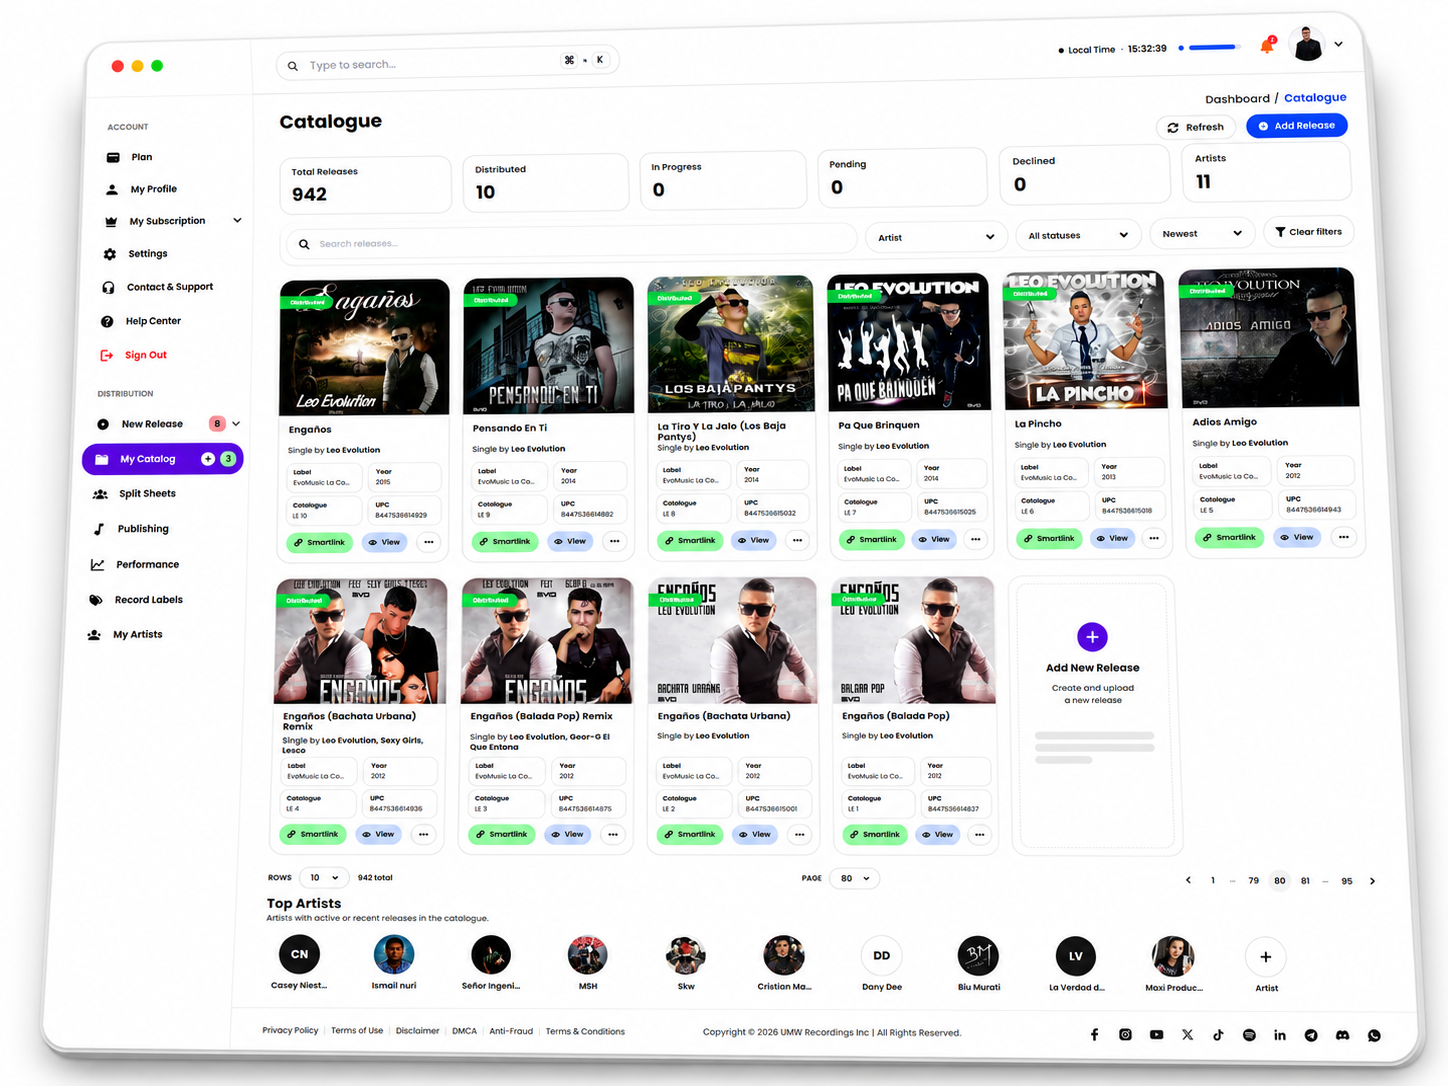Image resolution: width=1448 pixels, height=1086 pixels.
Task: Open Telegram icon in footer
Action: point(1311,1035)
